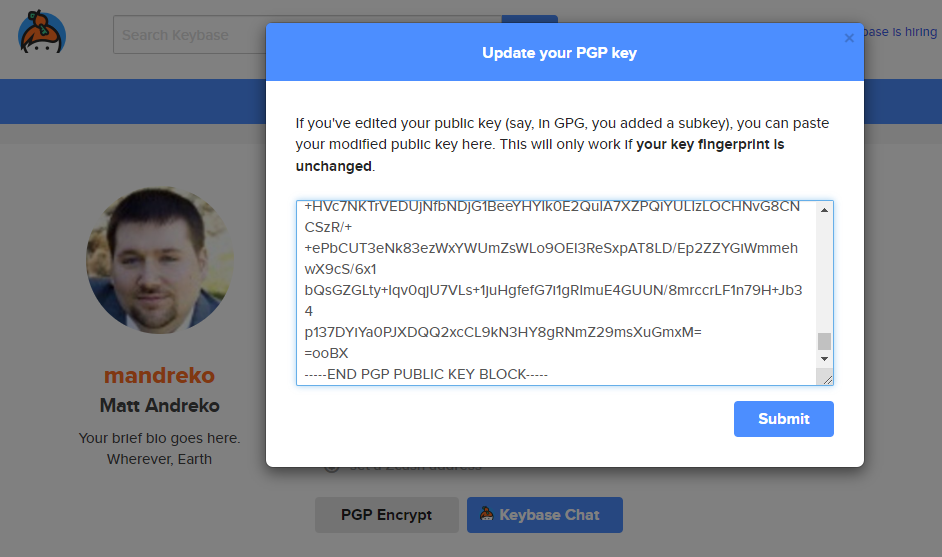Click the Matt Andreko full name
This screenshot has height=557, width=942.
tap(160, 406)
